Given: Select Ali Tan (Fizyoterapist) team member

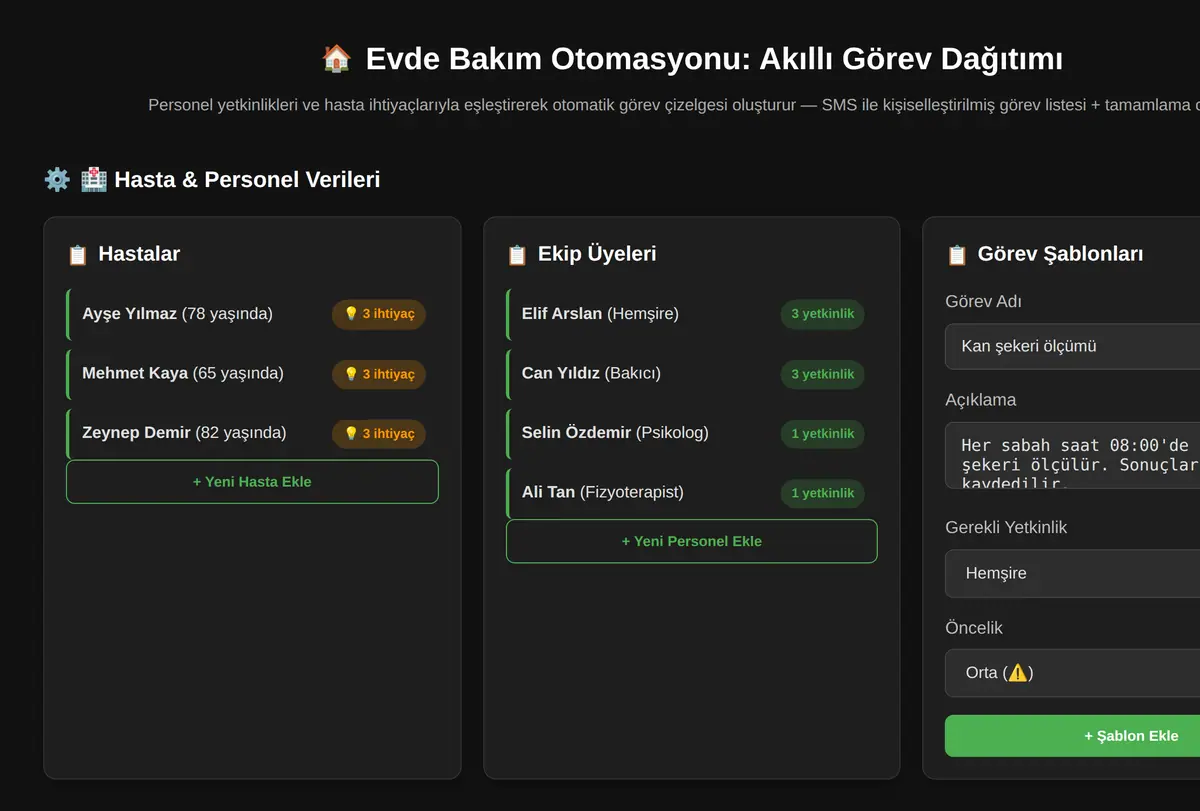Looking at the screenshot, I should click(x=692, y=493).
